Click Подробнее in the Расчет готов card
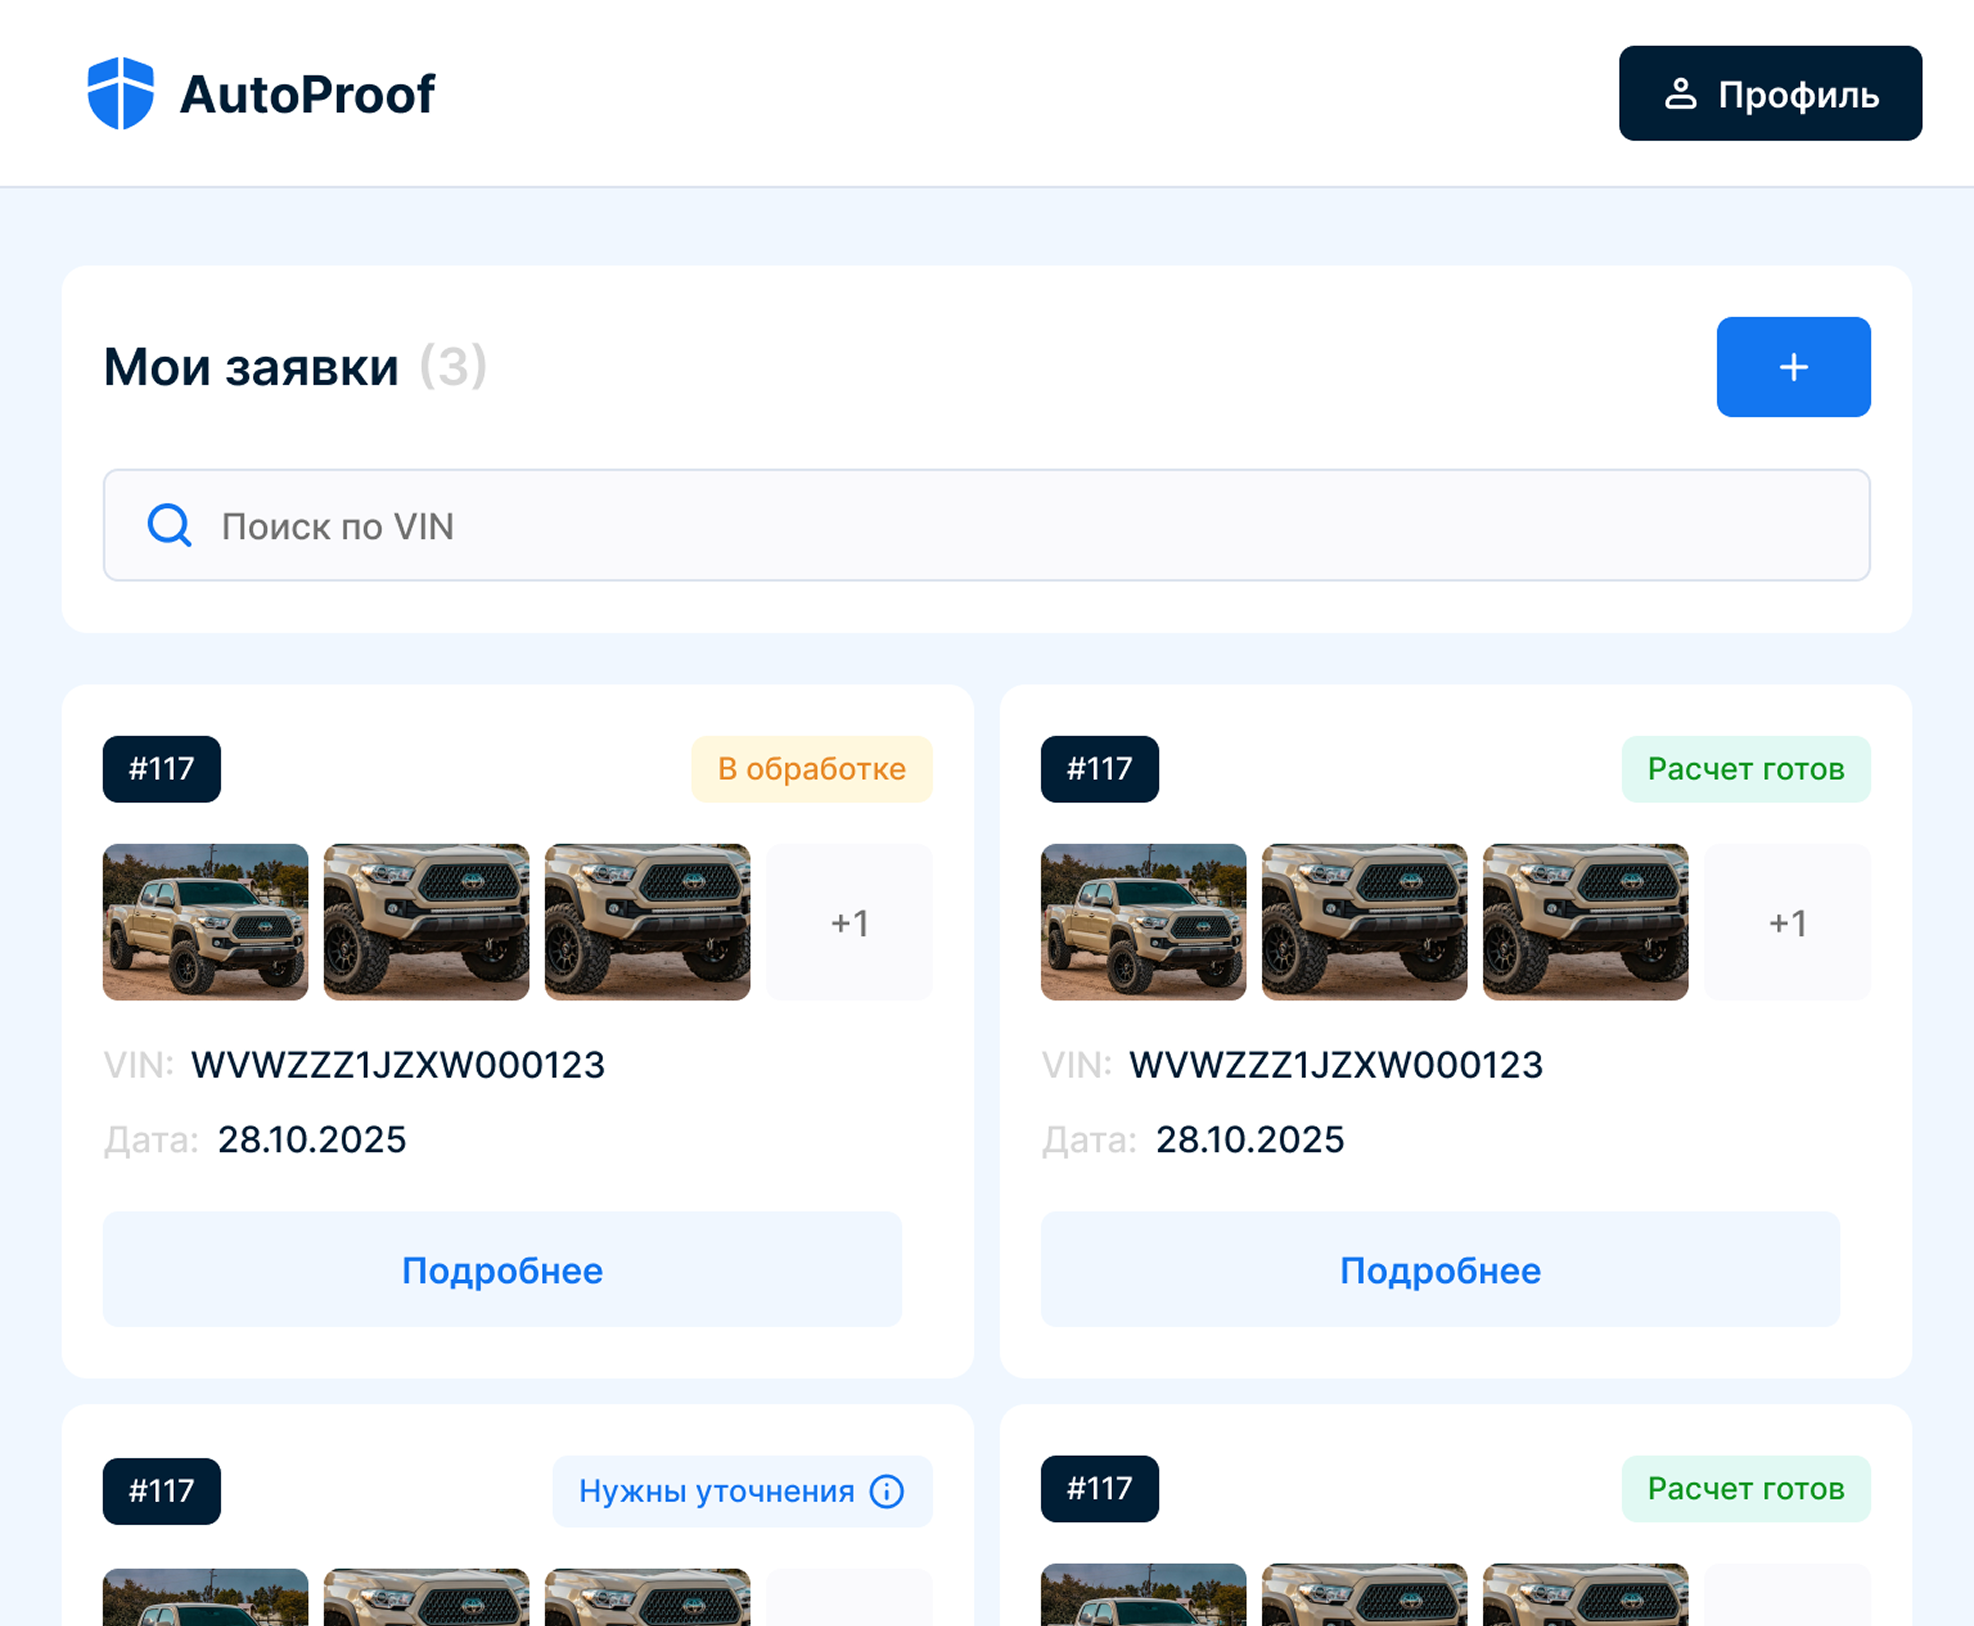The height and width of the screenshot is (1626, 1974). point(1439,1269)
